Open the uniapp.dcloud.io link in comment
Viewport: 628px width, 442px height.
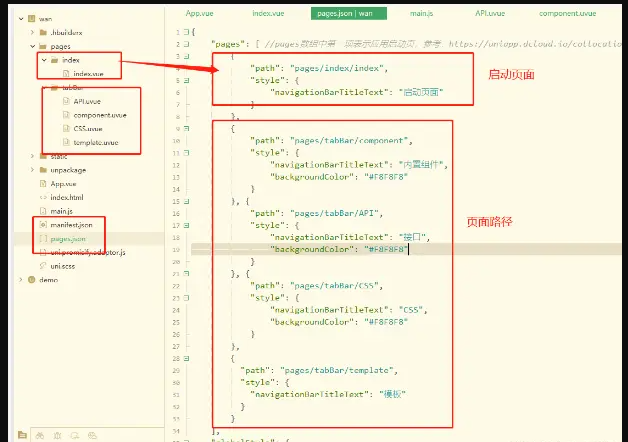point(535,44)
